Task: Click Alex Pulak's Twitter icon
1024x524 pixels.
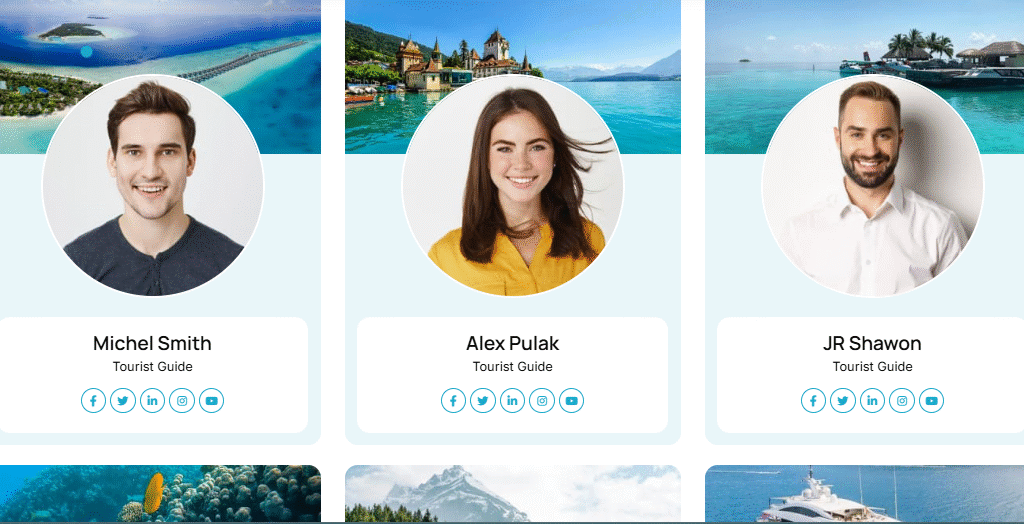Action: point(483,401)
